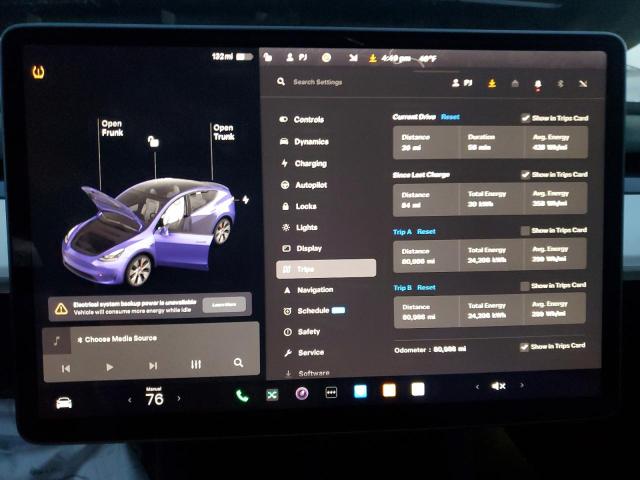Open car controls from the car icon
The width and height of the screenshot is (640, 480).
64,402
